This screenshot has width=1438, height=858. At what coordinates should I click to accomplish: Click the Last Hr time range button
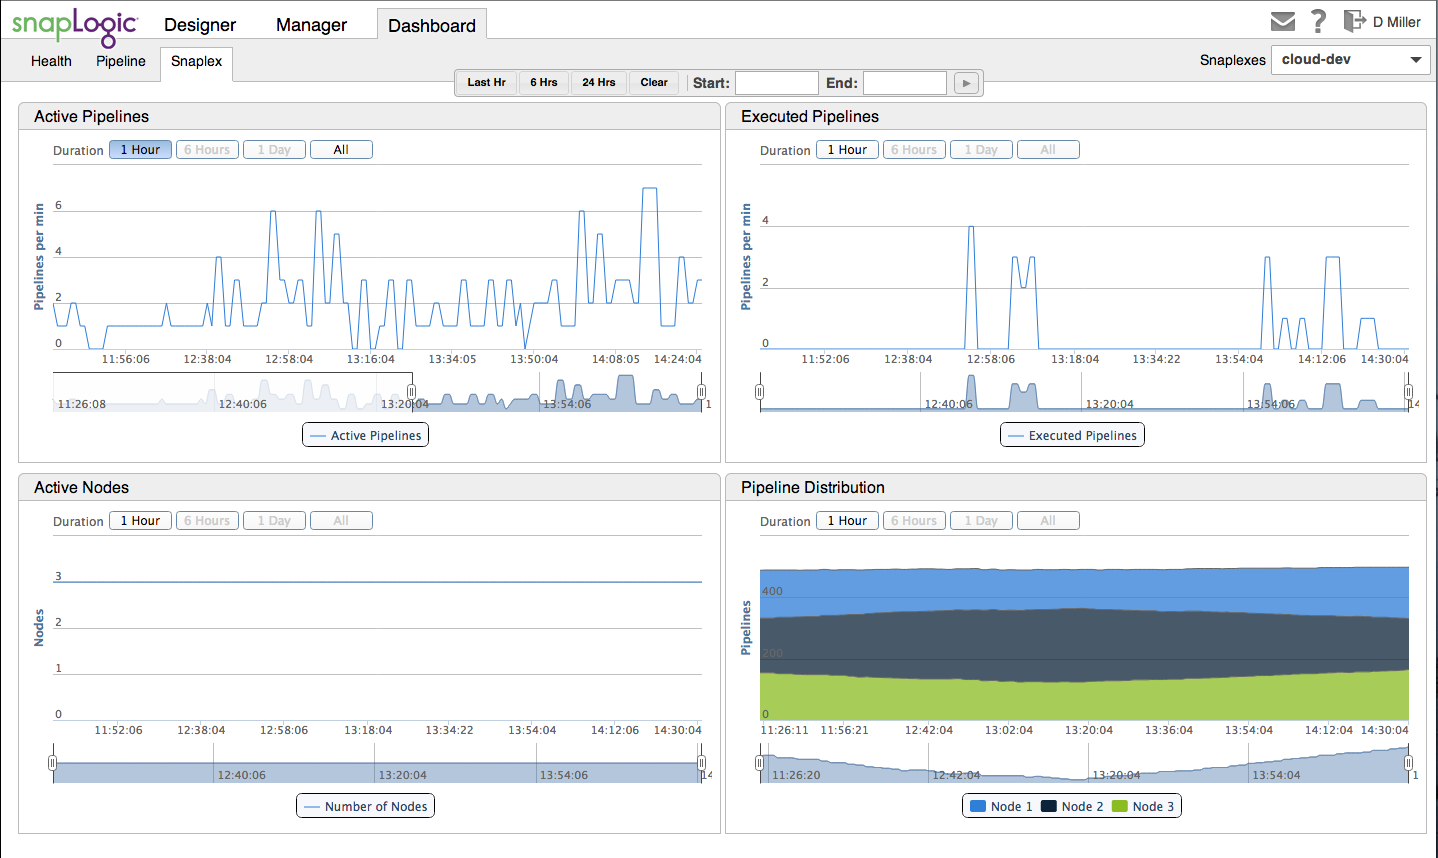click(486, 82)
